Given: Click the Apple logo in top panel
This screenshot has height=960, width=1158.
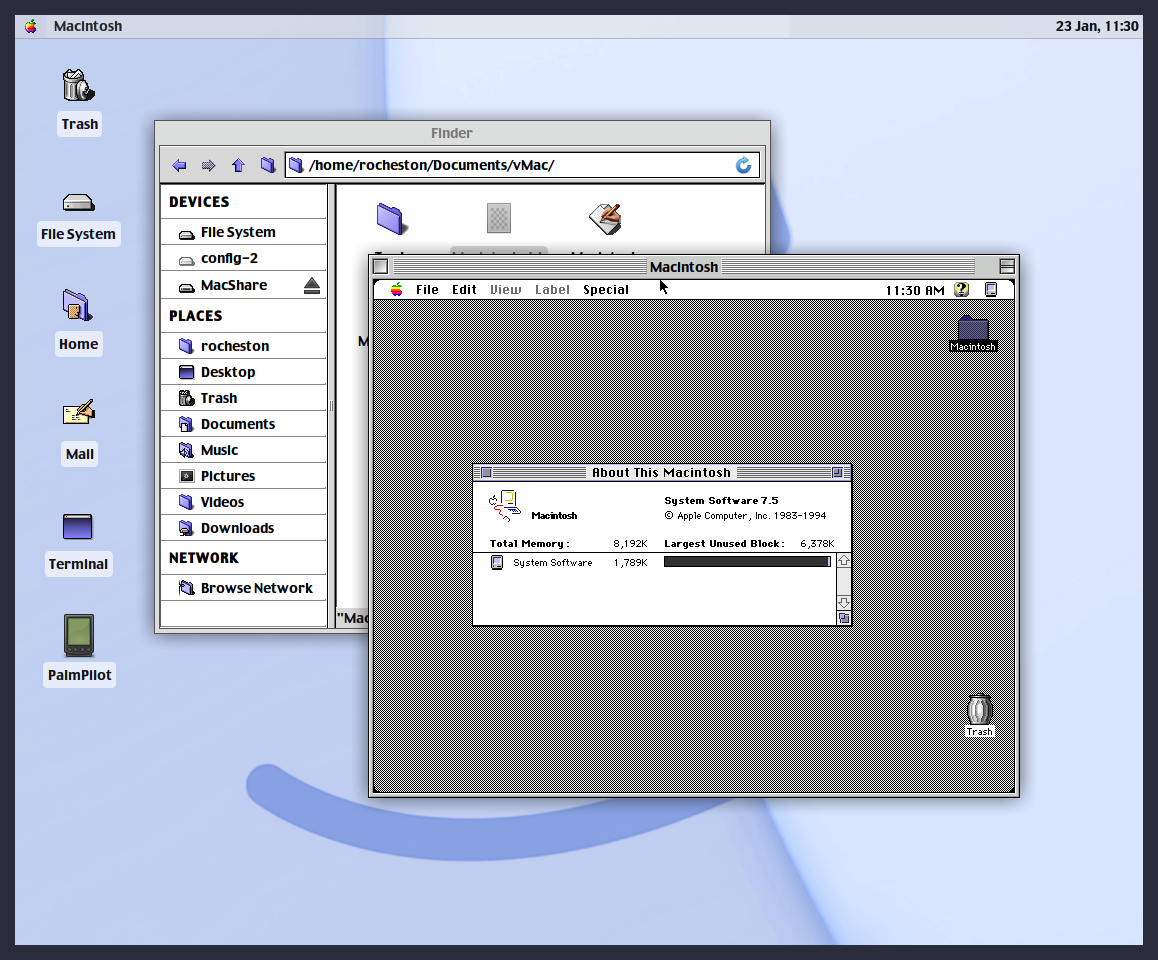Looking at the screenshot, I should coord(31,27).
